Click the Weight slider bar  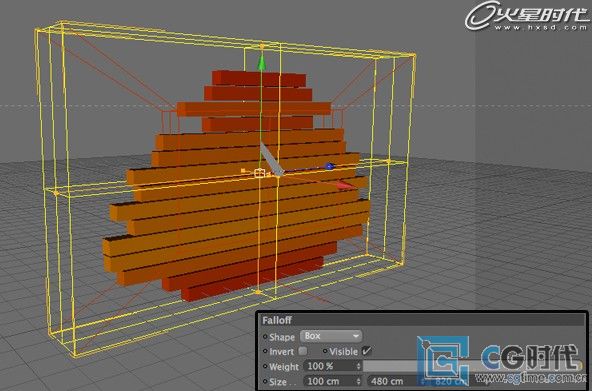coord(472,366)
